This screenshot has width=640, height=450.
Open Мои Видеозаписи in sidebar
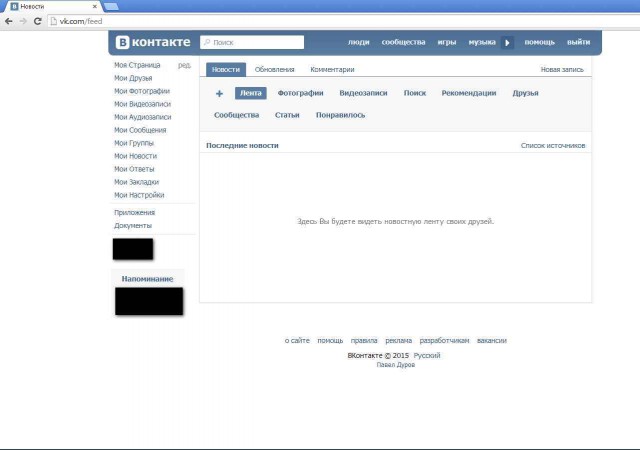142,104
